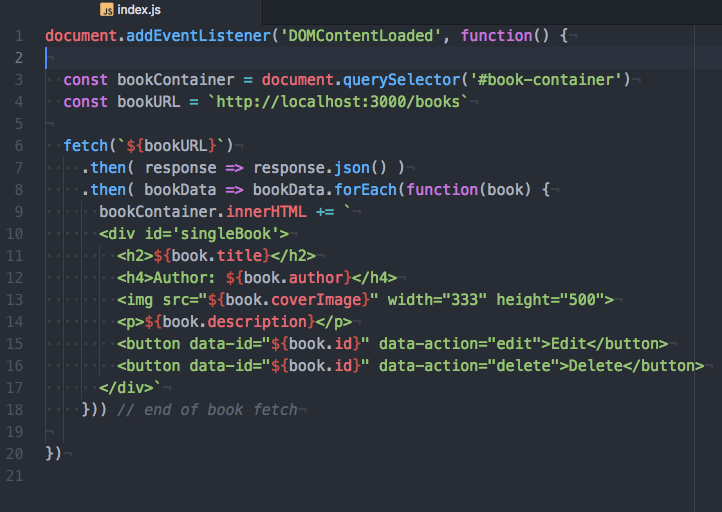722x512 pixels.
Task: Click 'forEach' on line 8
Action: pyautogui.click(x=365, y=190)
